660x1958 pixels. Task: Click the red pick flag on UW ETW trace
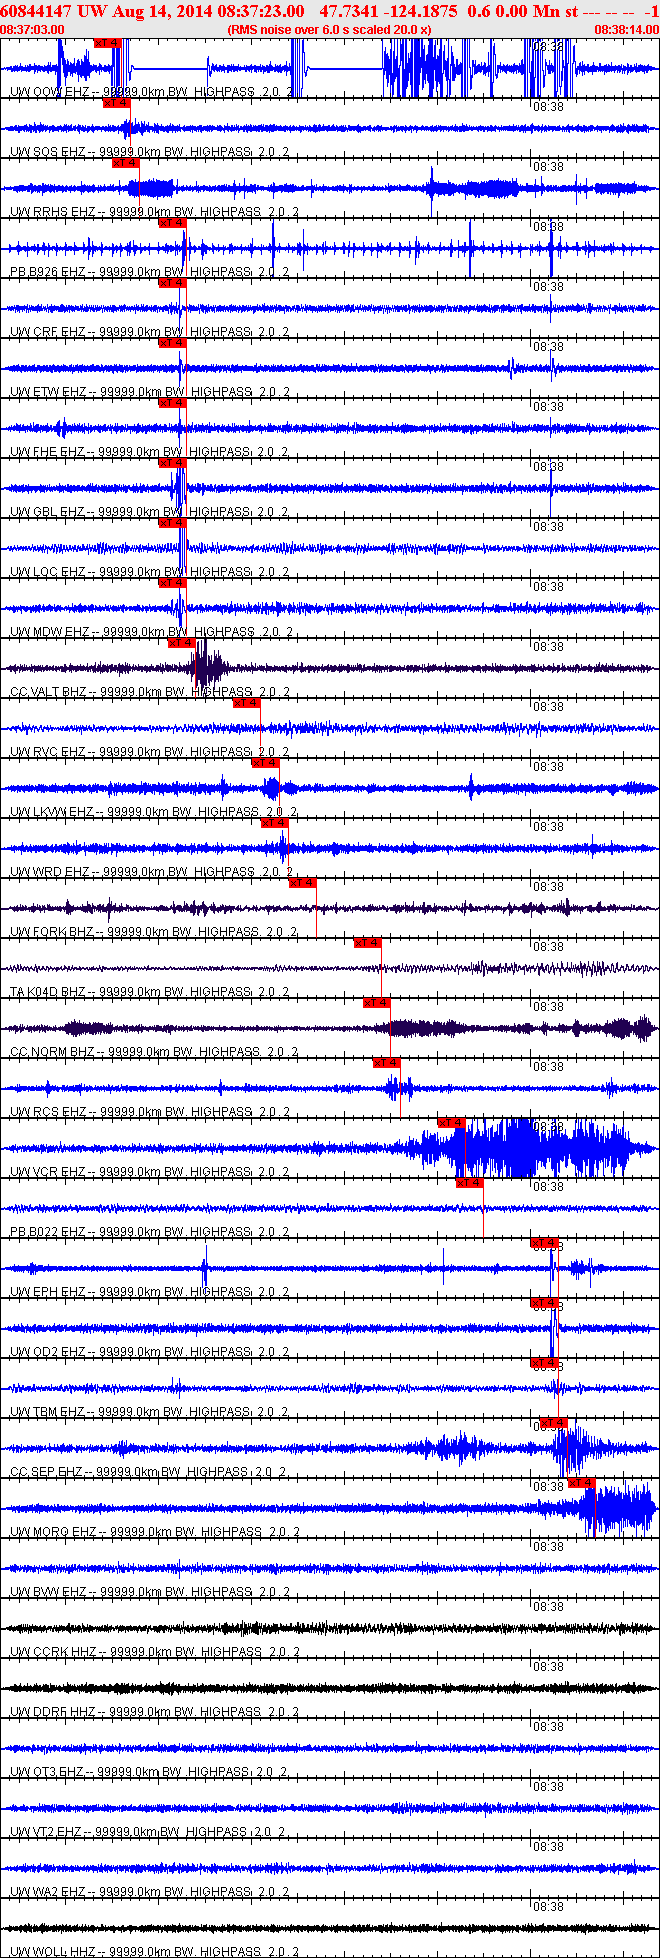172,343
